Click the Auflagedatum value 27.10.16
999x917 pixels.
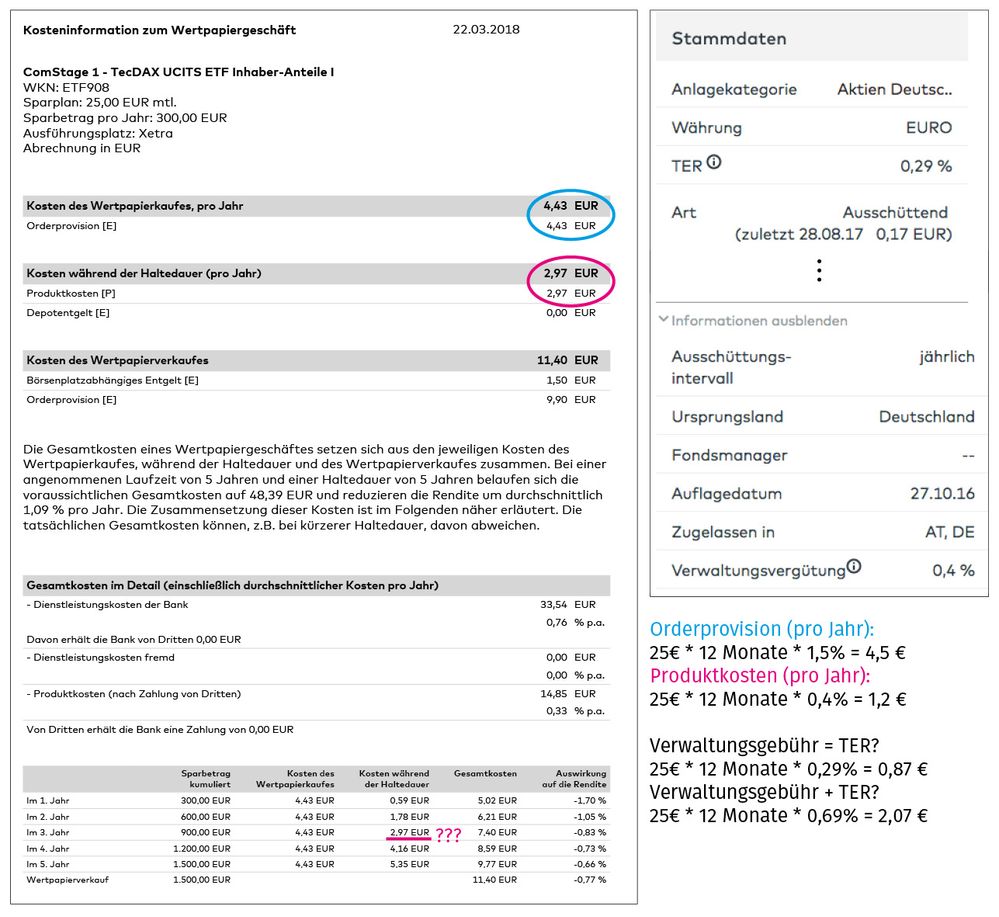[x=937, y=494]
